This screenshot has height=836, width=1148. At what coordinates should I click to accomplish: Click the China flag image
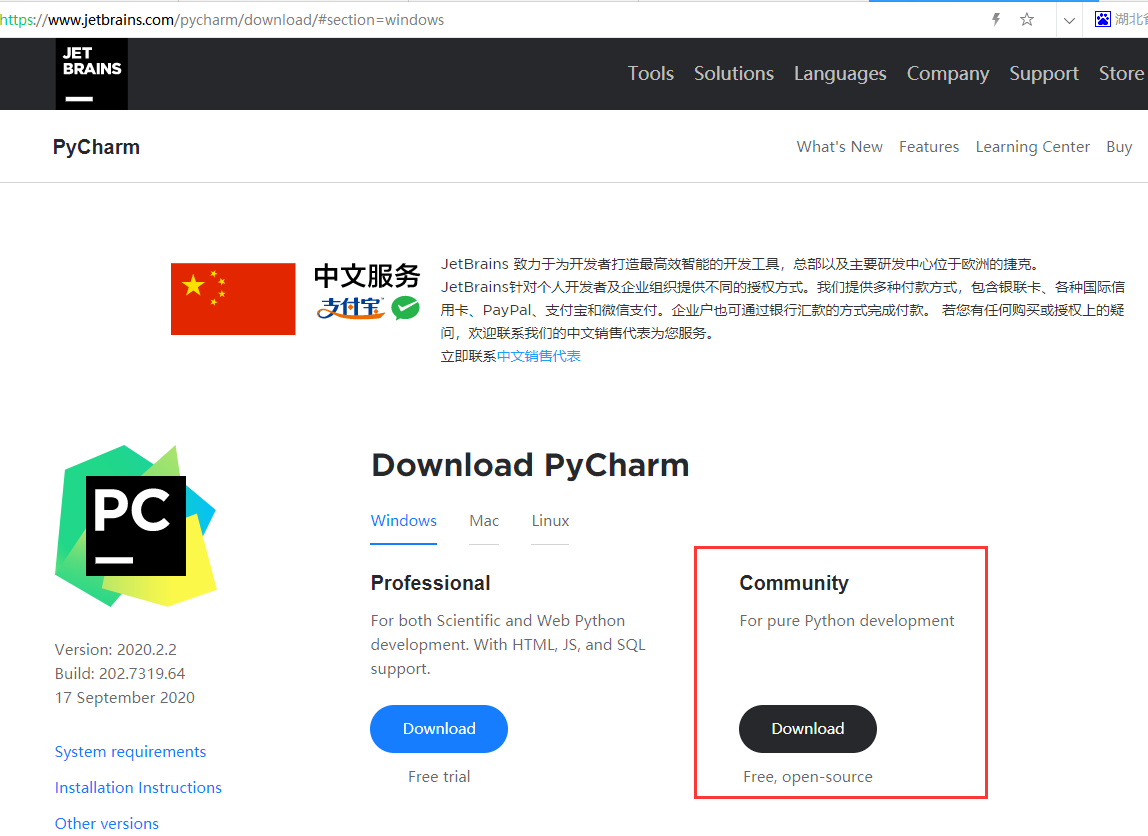[x=233, y=299]
